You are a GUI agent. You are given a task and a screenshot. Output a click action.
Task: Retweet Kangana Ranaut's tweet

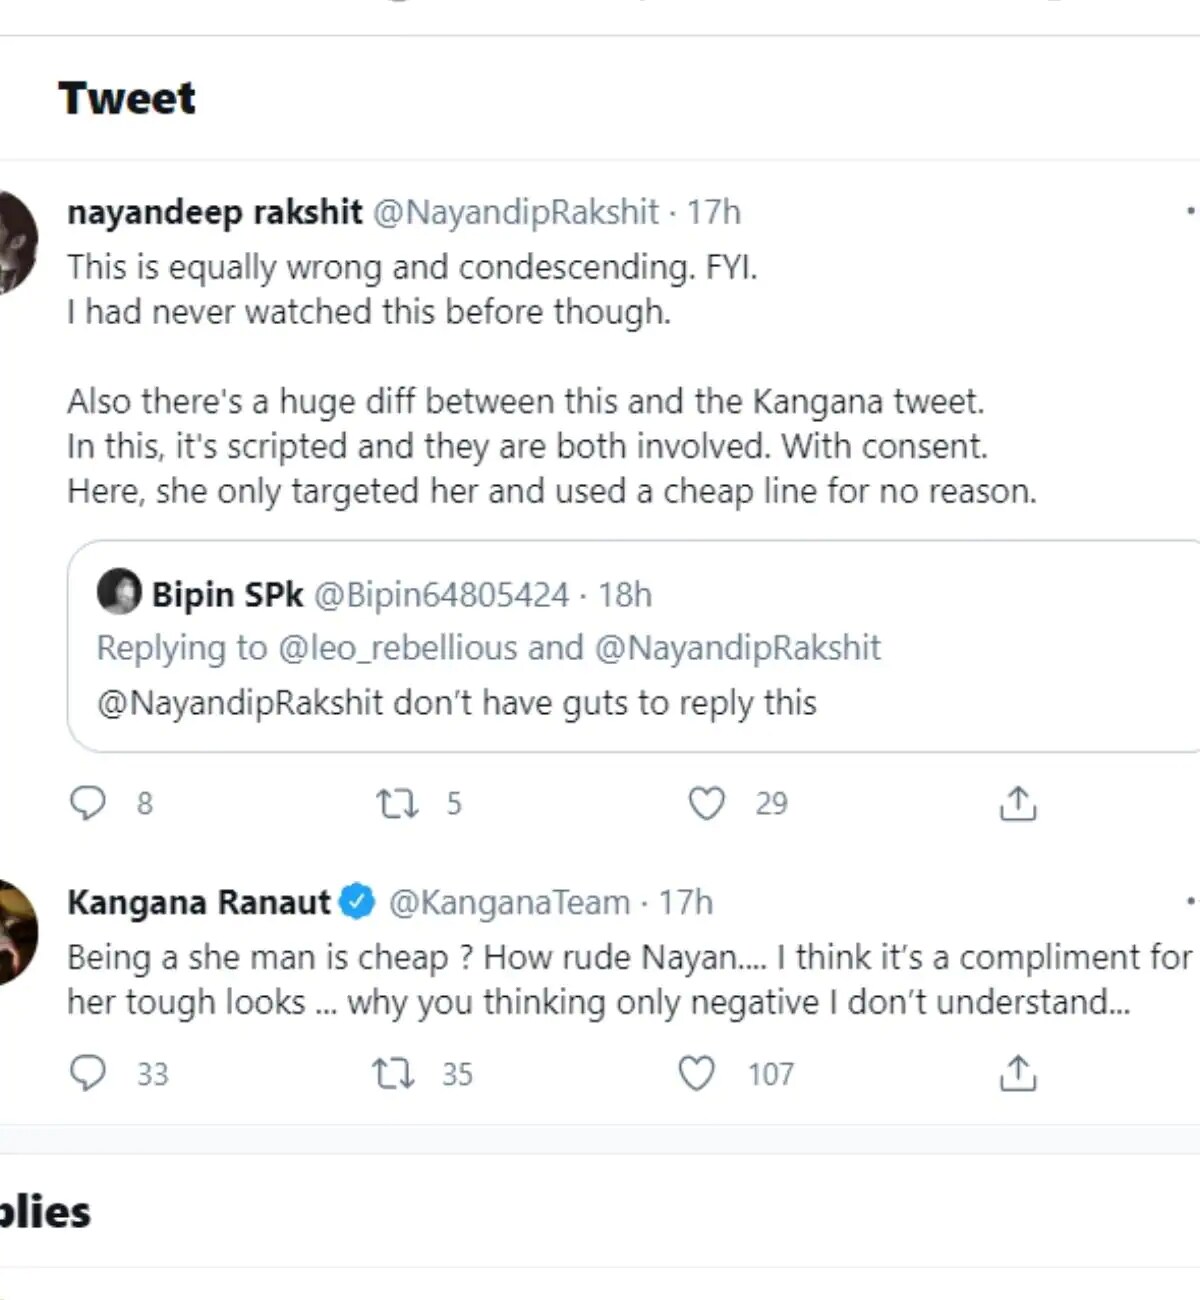pyautogui.click(x=393, y=1073)
